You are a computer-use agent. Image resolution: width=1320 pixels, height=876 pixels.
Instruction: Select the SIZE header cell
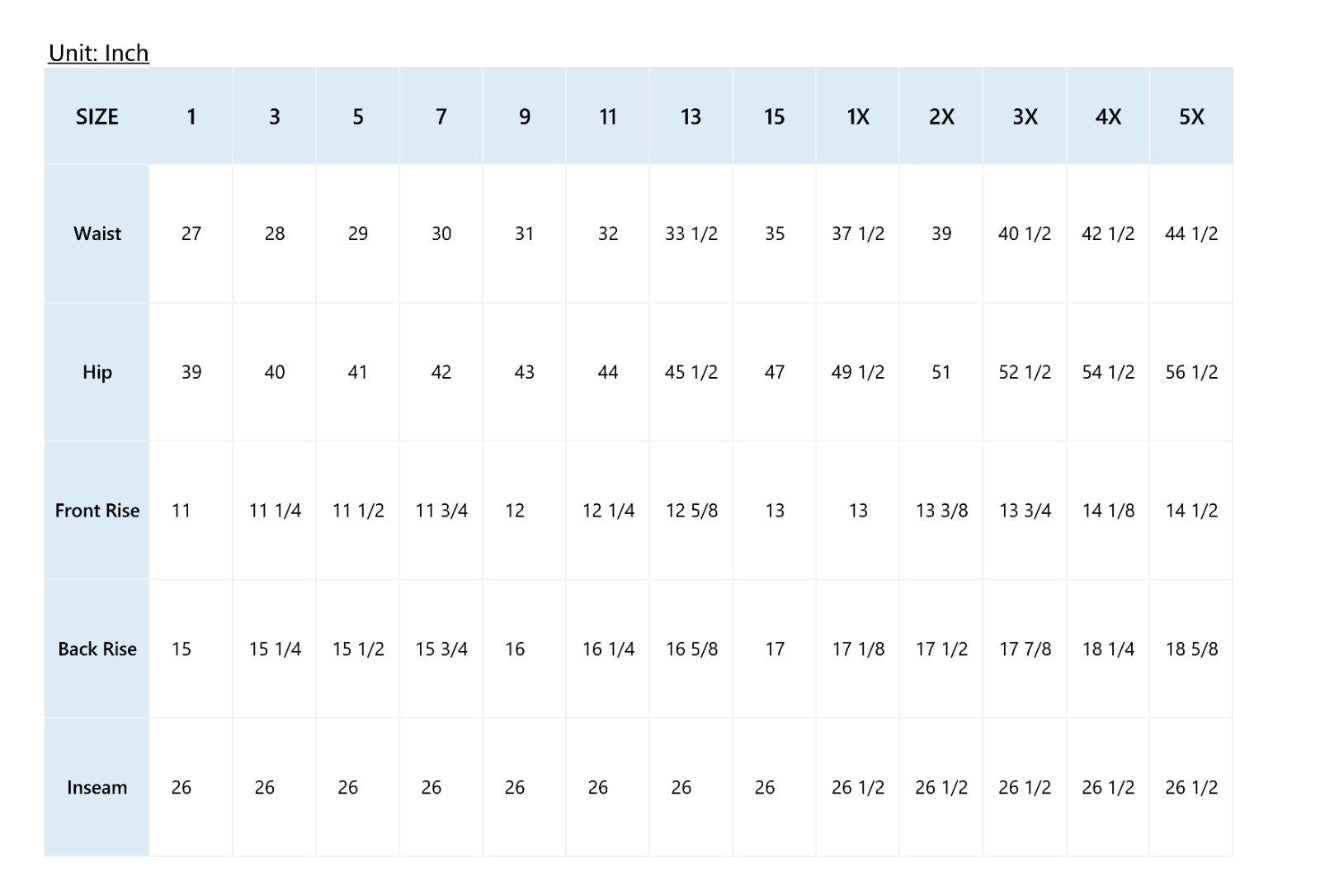(x=97, y=117)
